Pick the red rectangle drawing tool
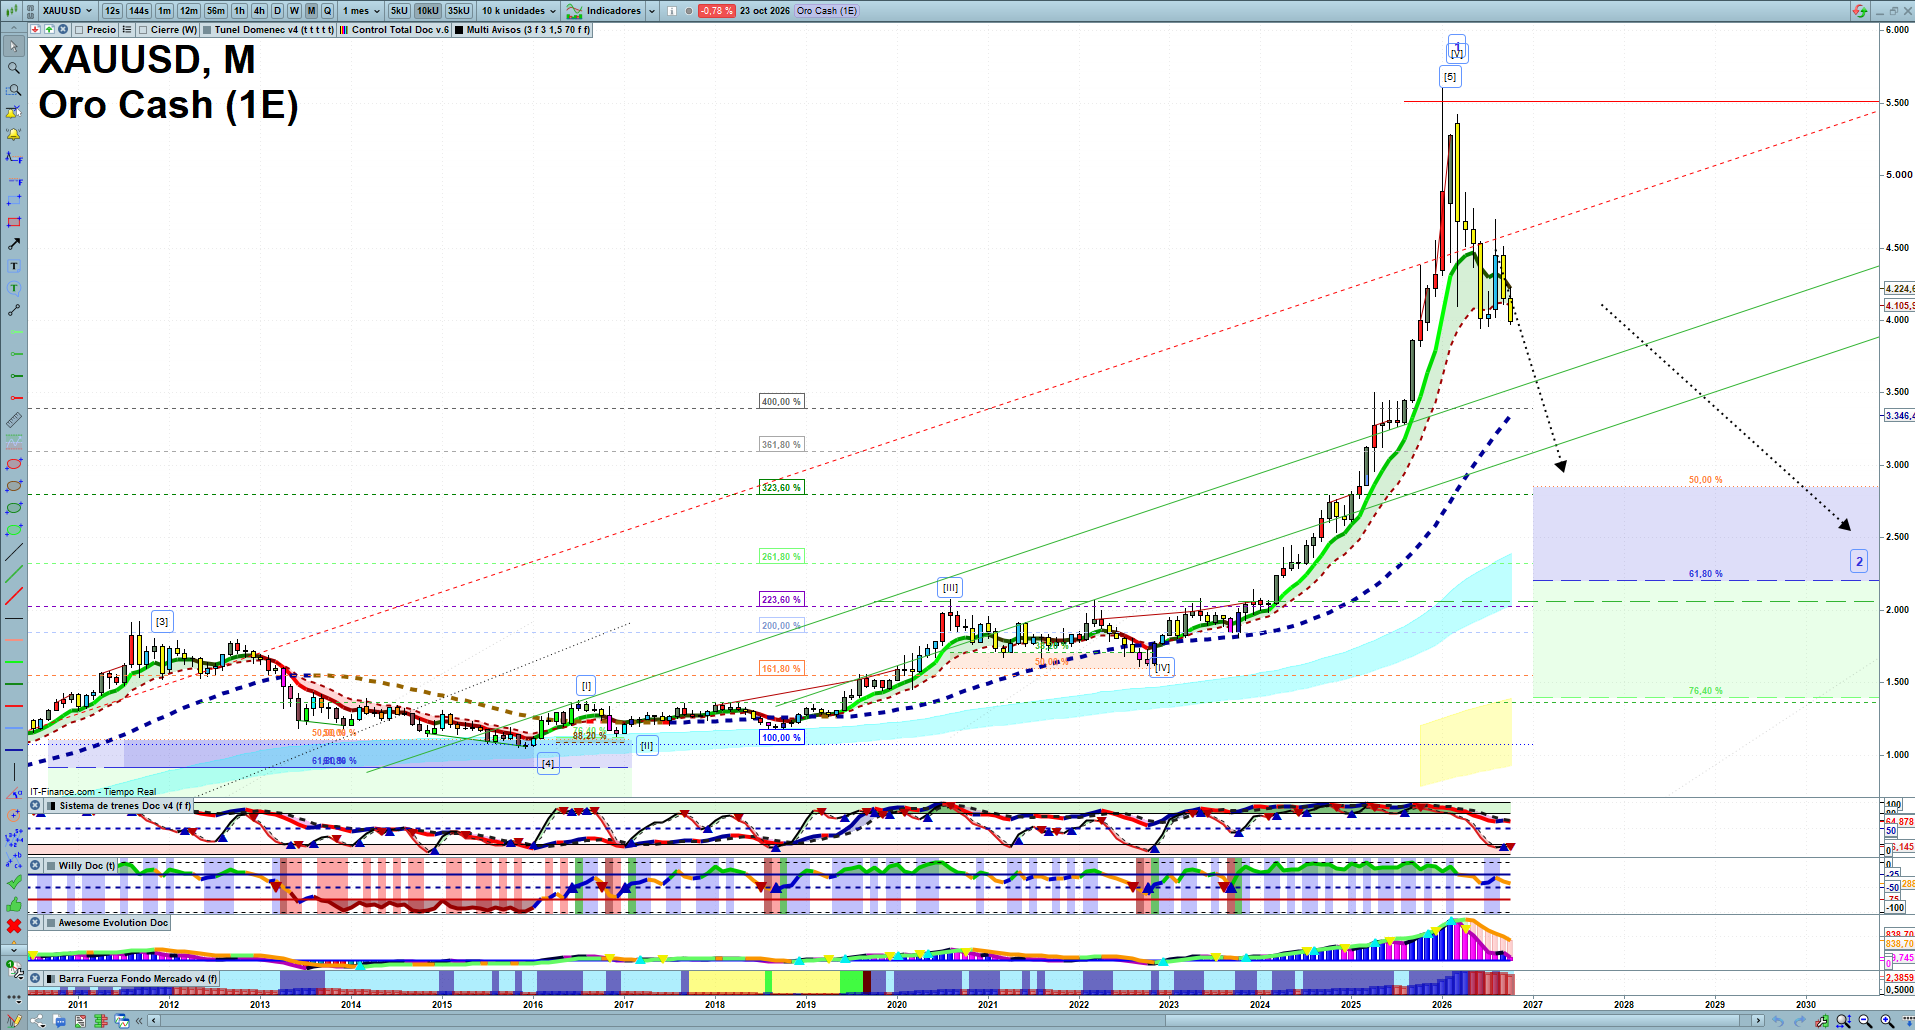Viewport: 1915px width, 1030px height. [x=14, y=222]
